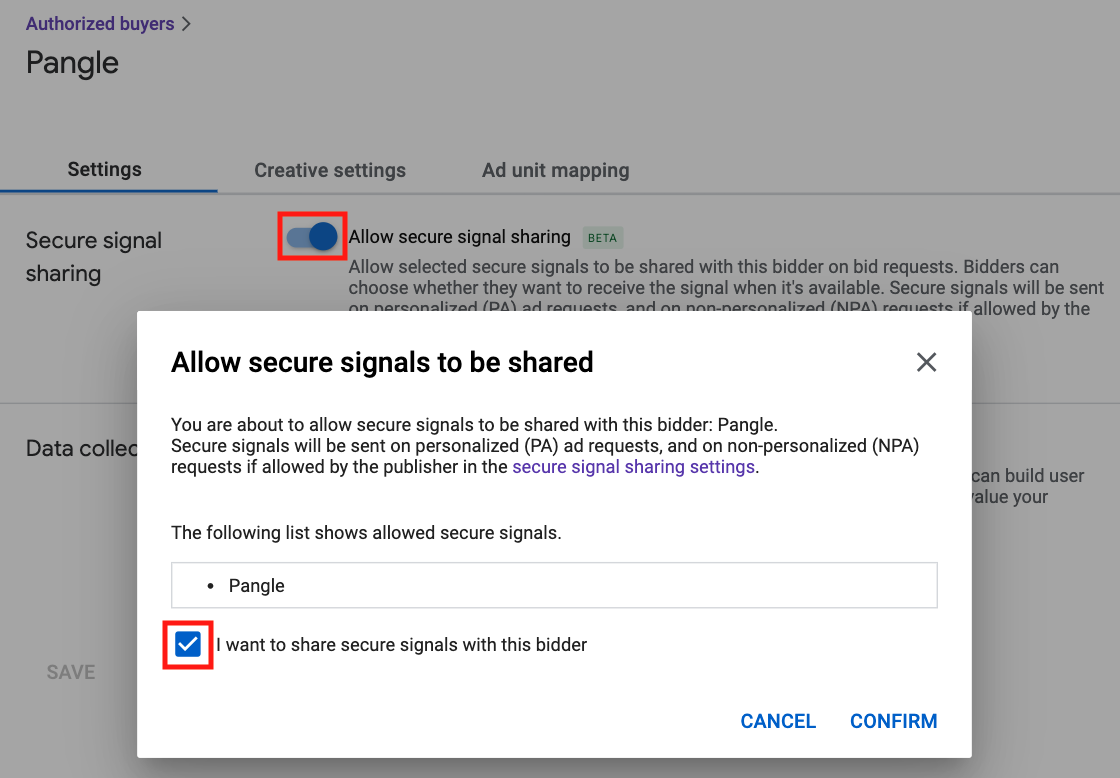Screen dimensions: 1120x778
Task: Click the BETA badge
Action: point(602,238)
